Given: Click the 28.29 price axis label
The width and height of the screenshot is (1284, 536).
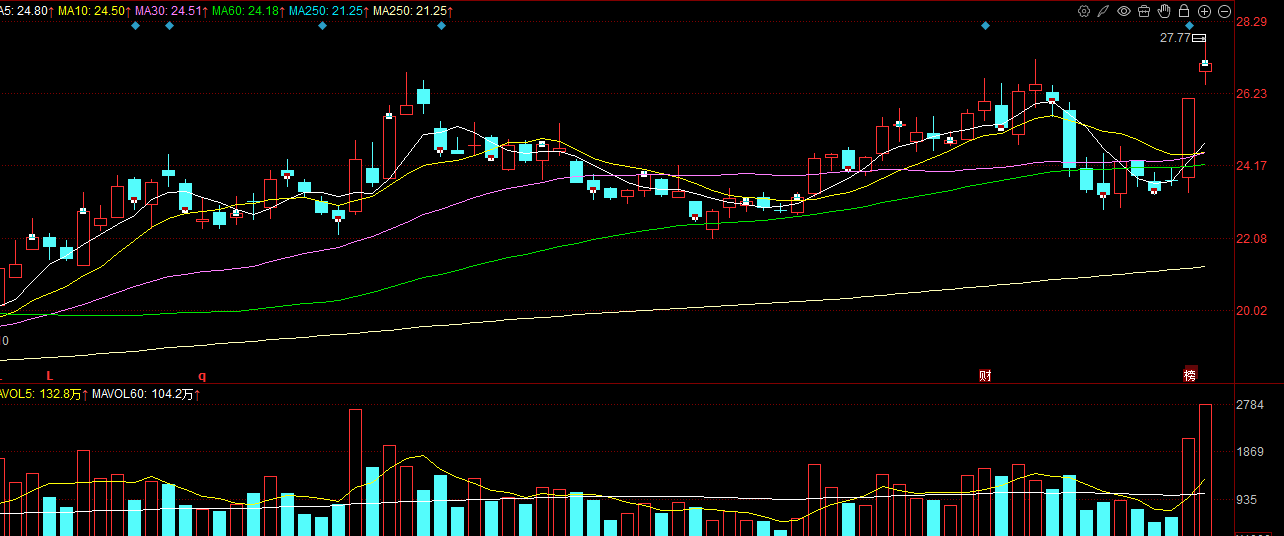Looking at the screenshot, I should coord(1252,21).
